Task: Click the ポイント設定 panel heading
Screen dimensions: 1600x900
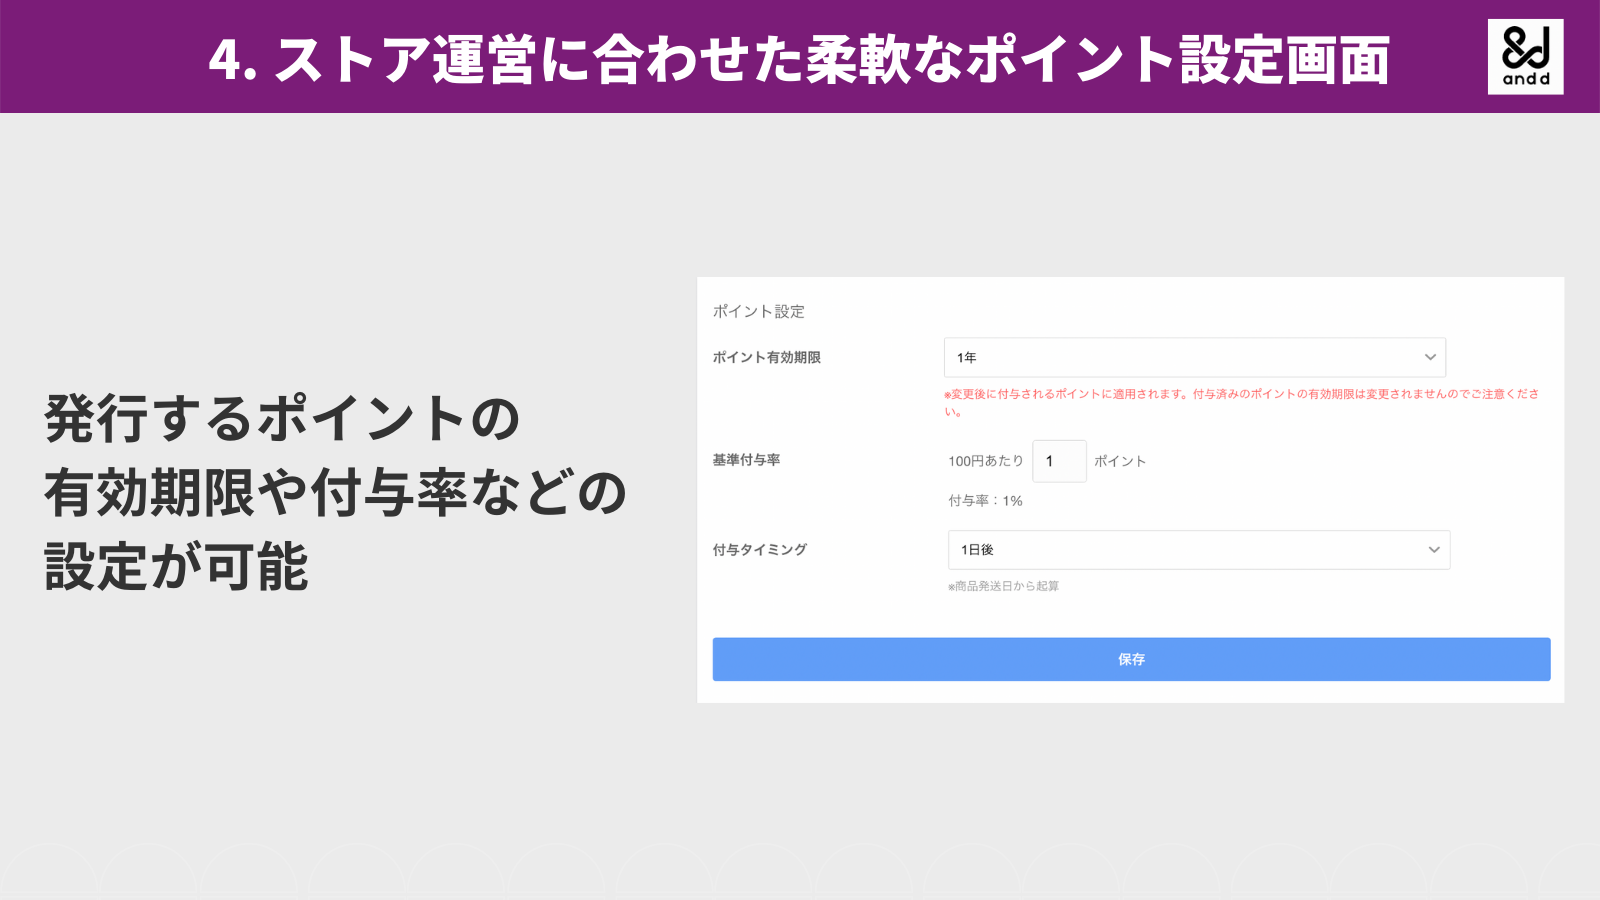Action: 757,311
